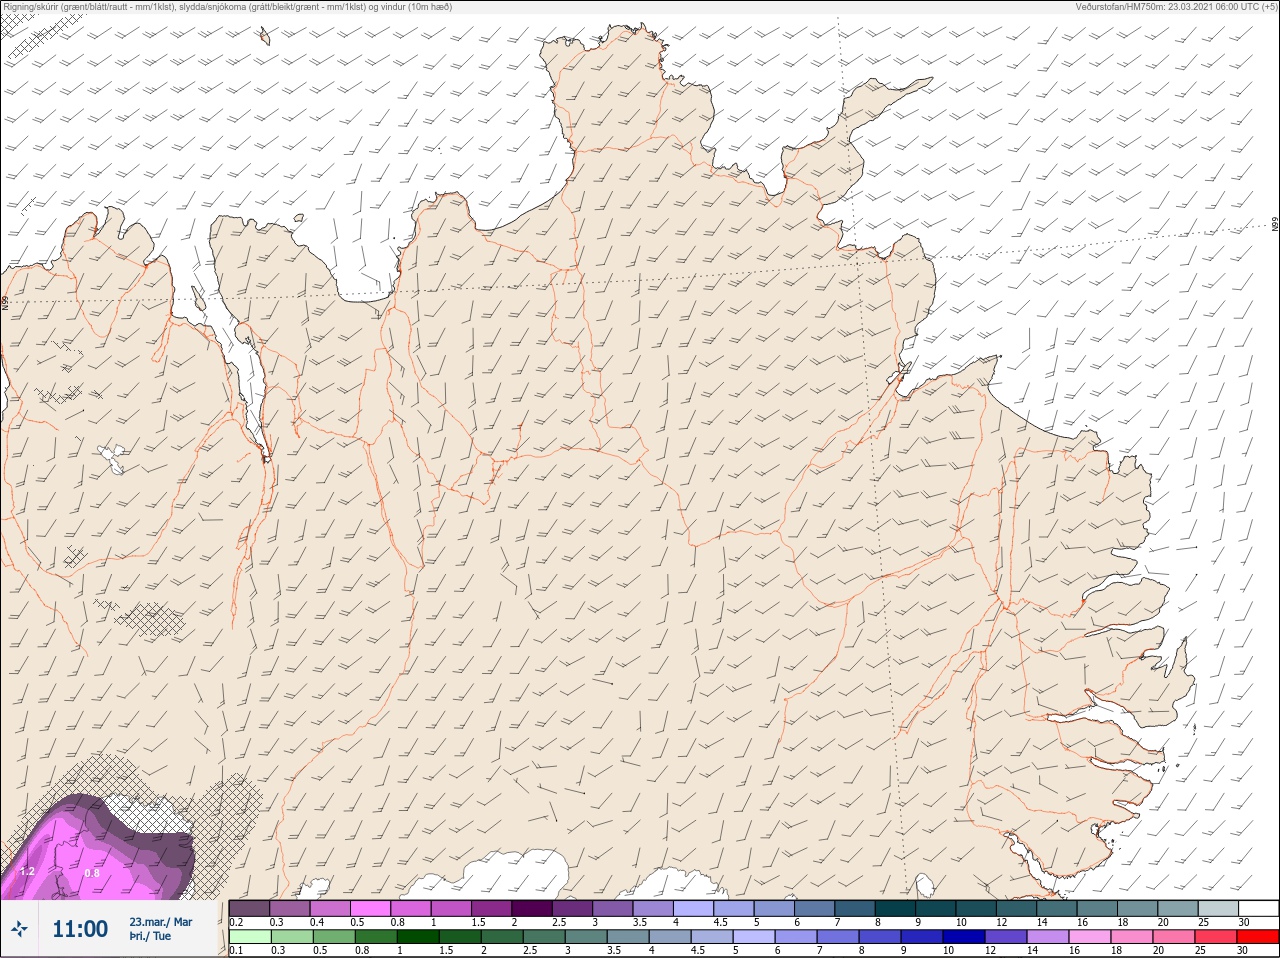Pick the dark purple swatch labeled 2 in upper legend
Image resolution: width=1280 pixels, height=958 pixels.
click(532, 908)
